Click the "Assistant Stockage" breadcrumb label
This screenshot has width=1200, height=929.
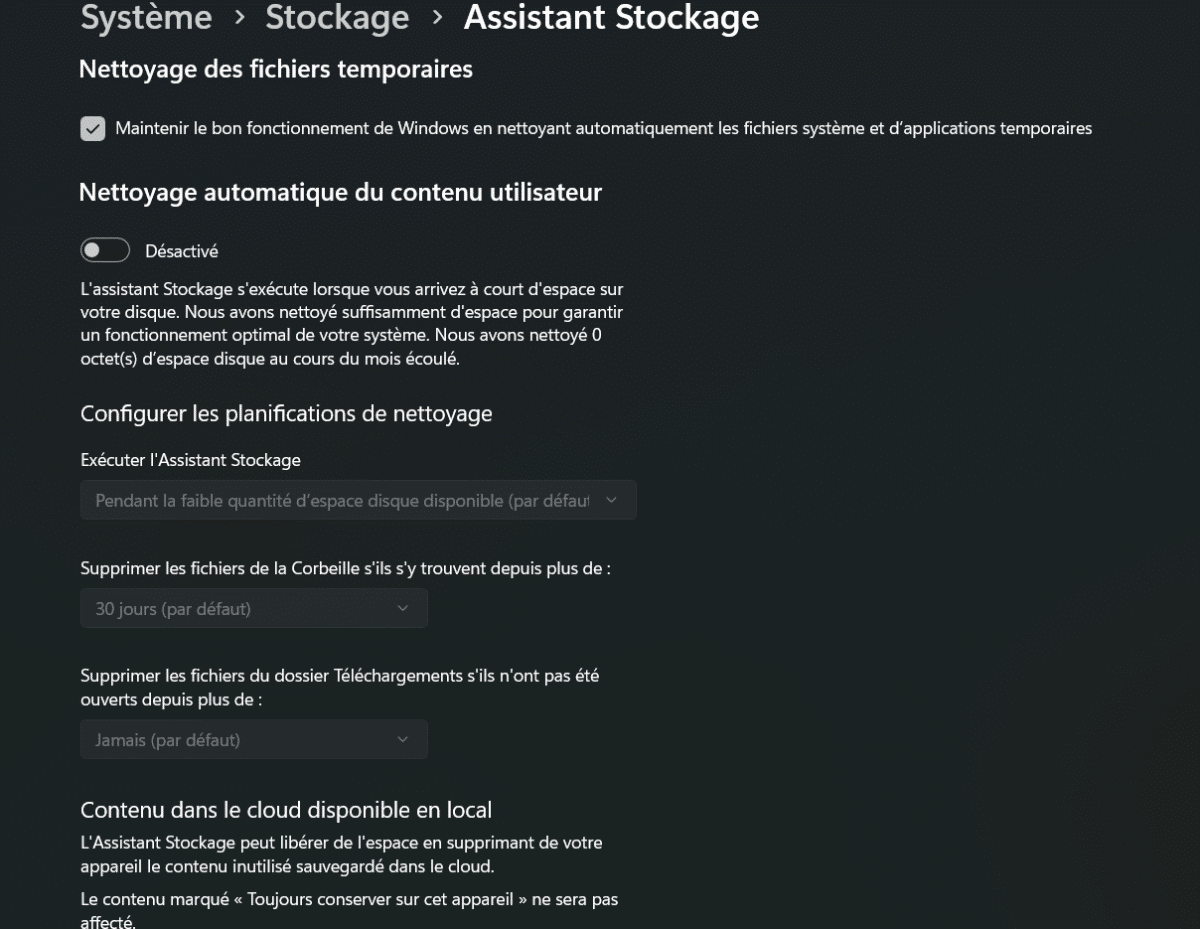610,18
